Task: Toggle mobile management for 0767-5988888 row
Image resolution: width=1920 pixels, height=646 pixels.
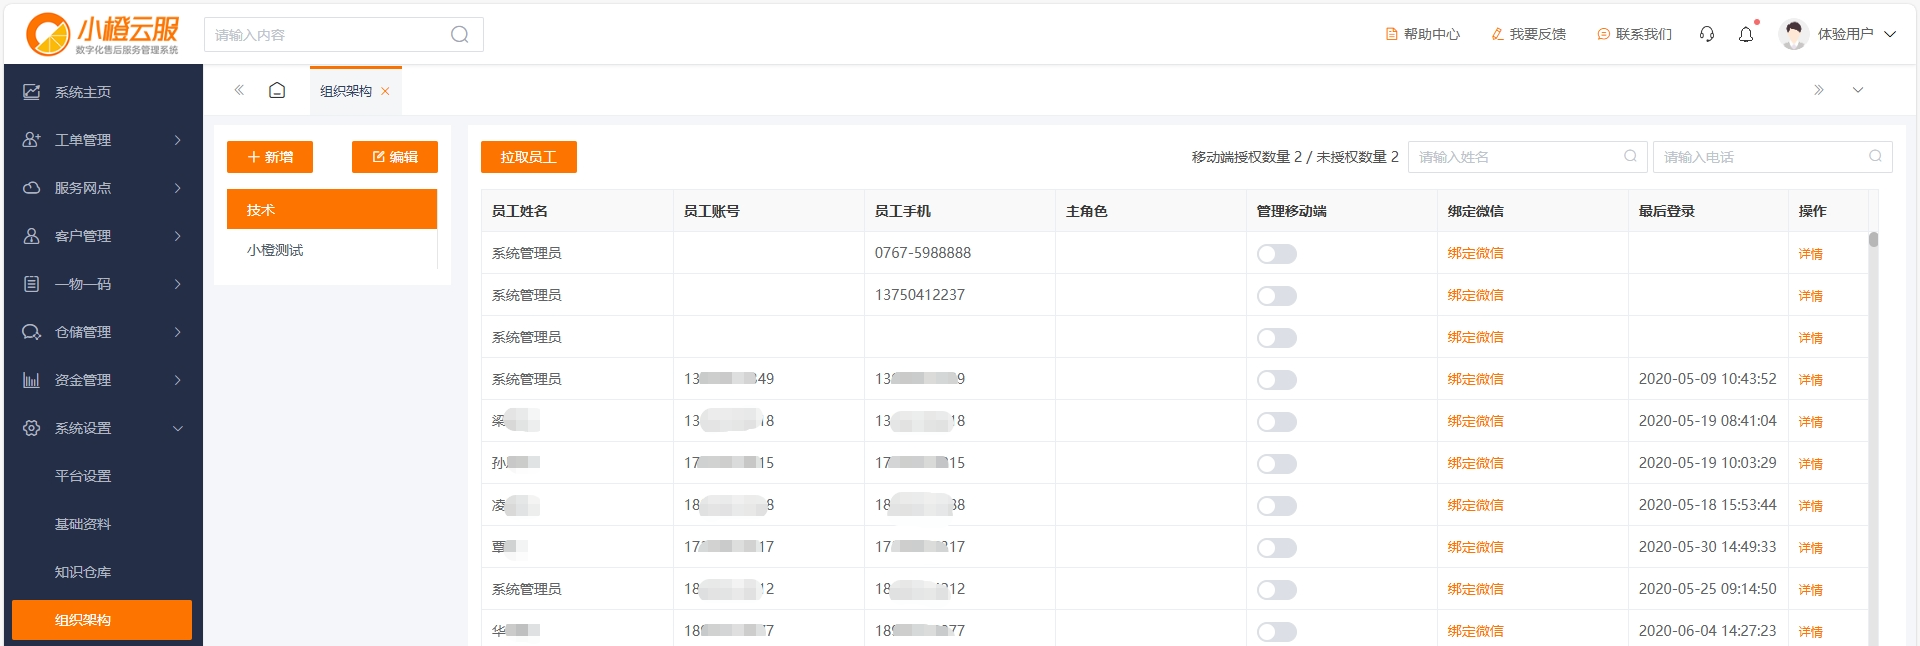Action: click(1276, 254)
